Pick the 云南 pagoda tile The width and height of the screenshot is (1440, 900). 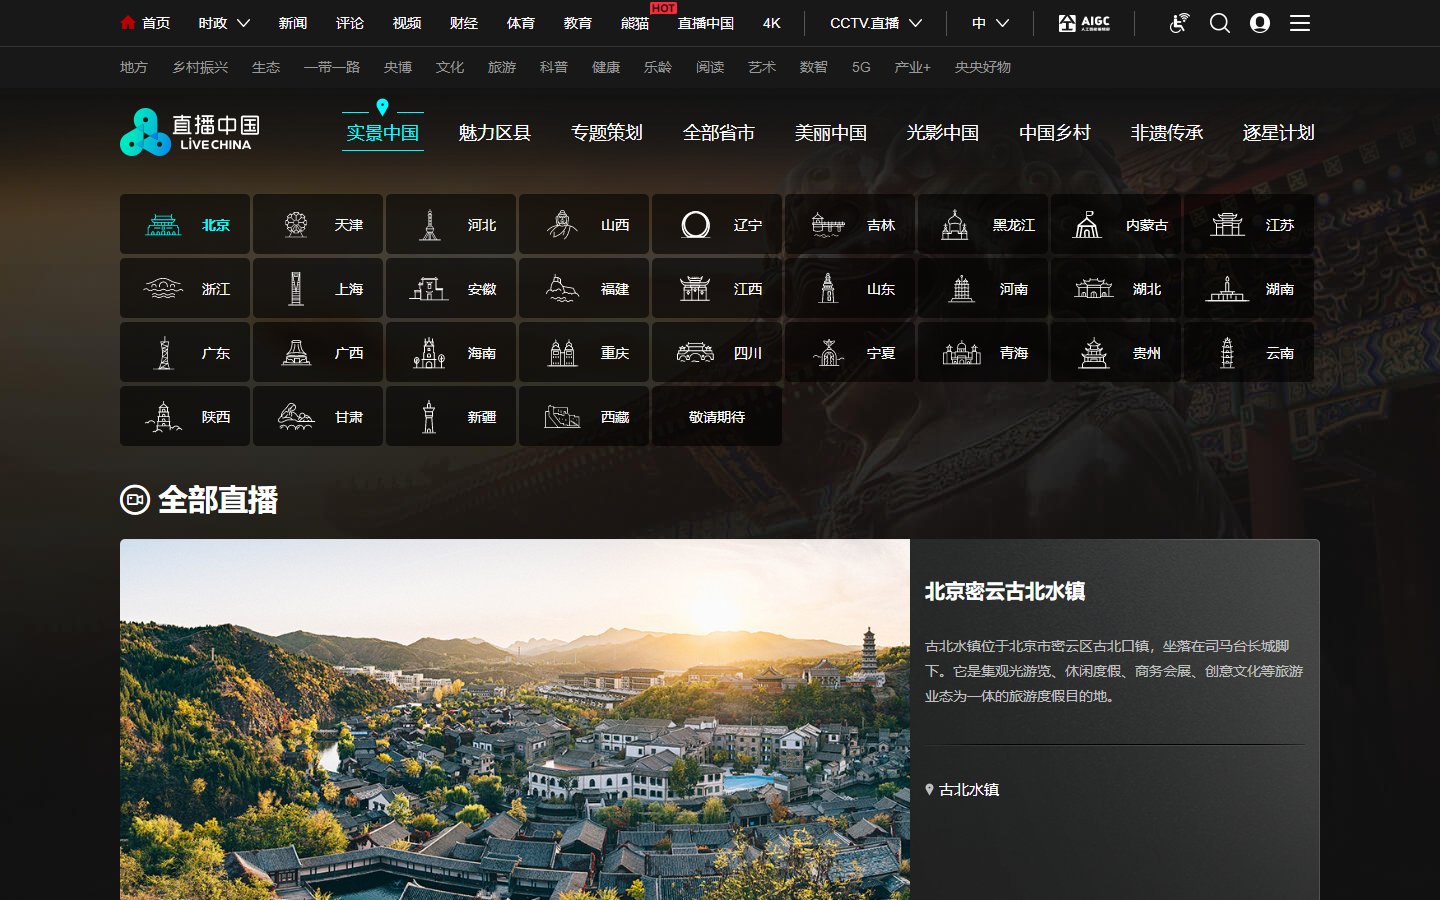1249,352
